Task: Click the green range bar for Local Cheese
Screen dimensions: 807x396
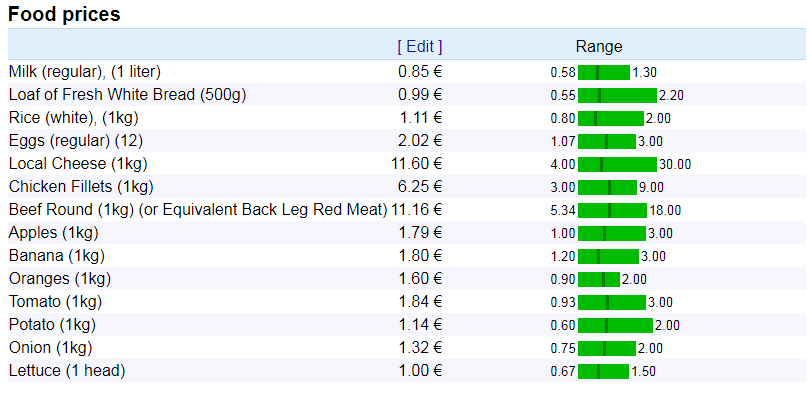Action: [x=618, y=165]
